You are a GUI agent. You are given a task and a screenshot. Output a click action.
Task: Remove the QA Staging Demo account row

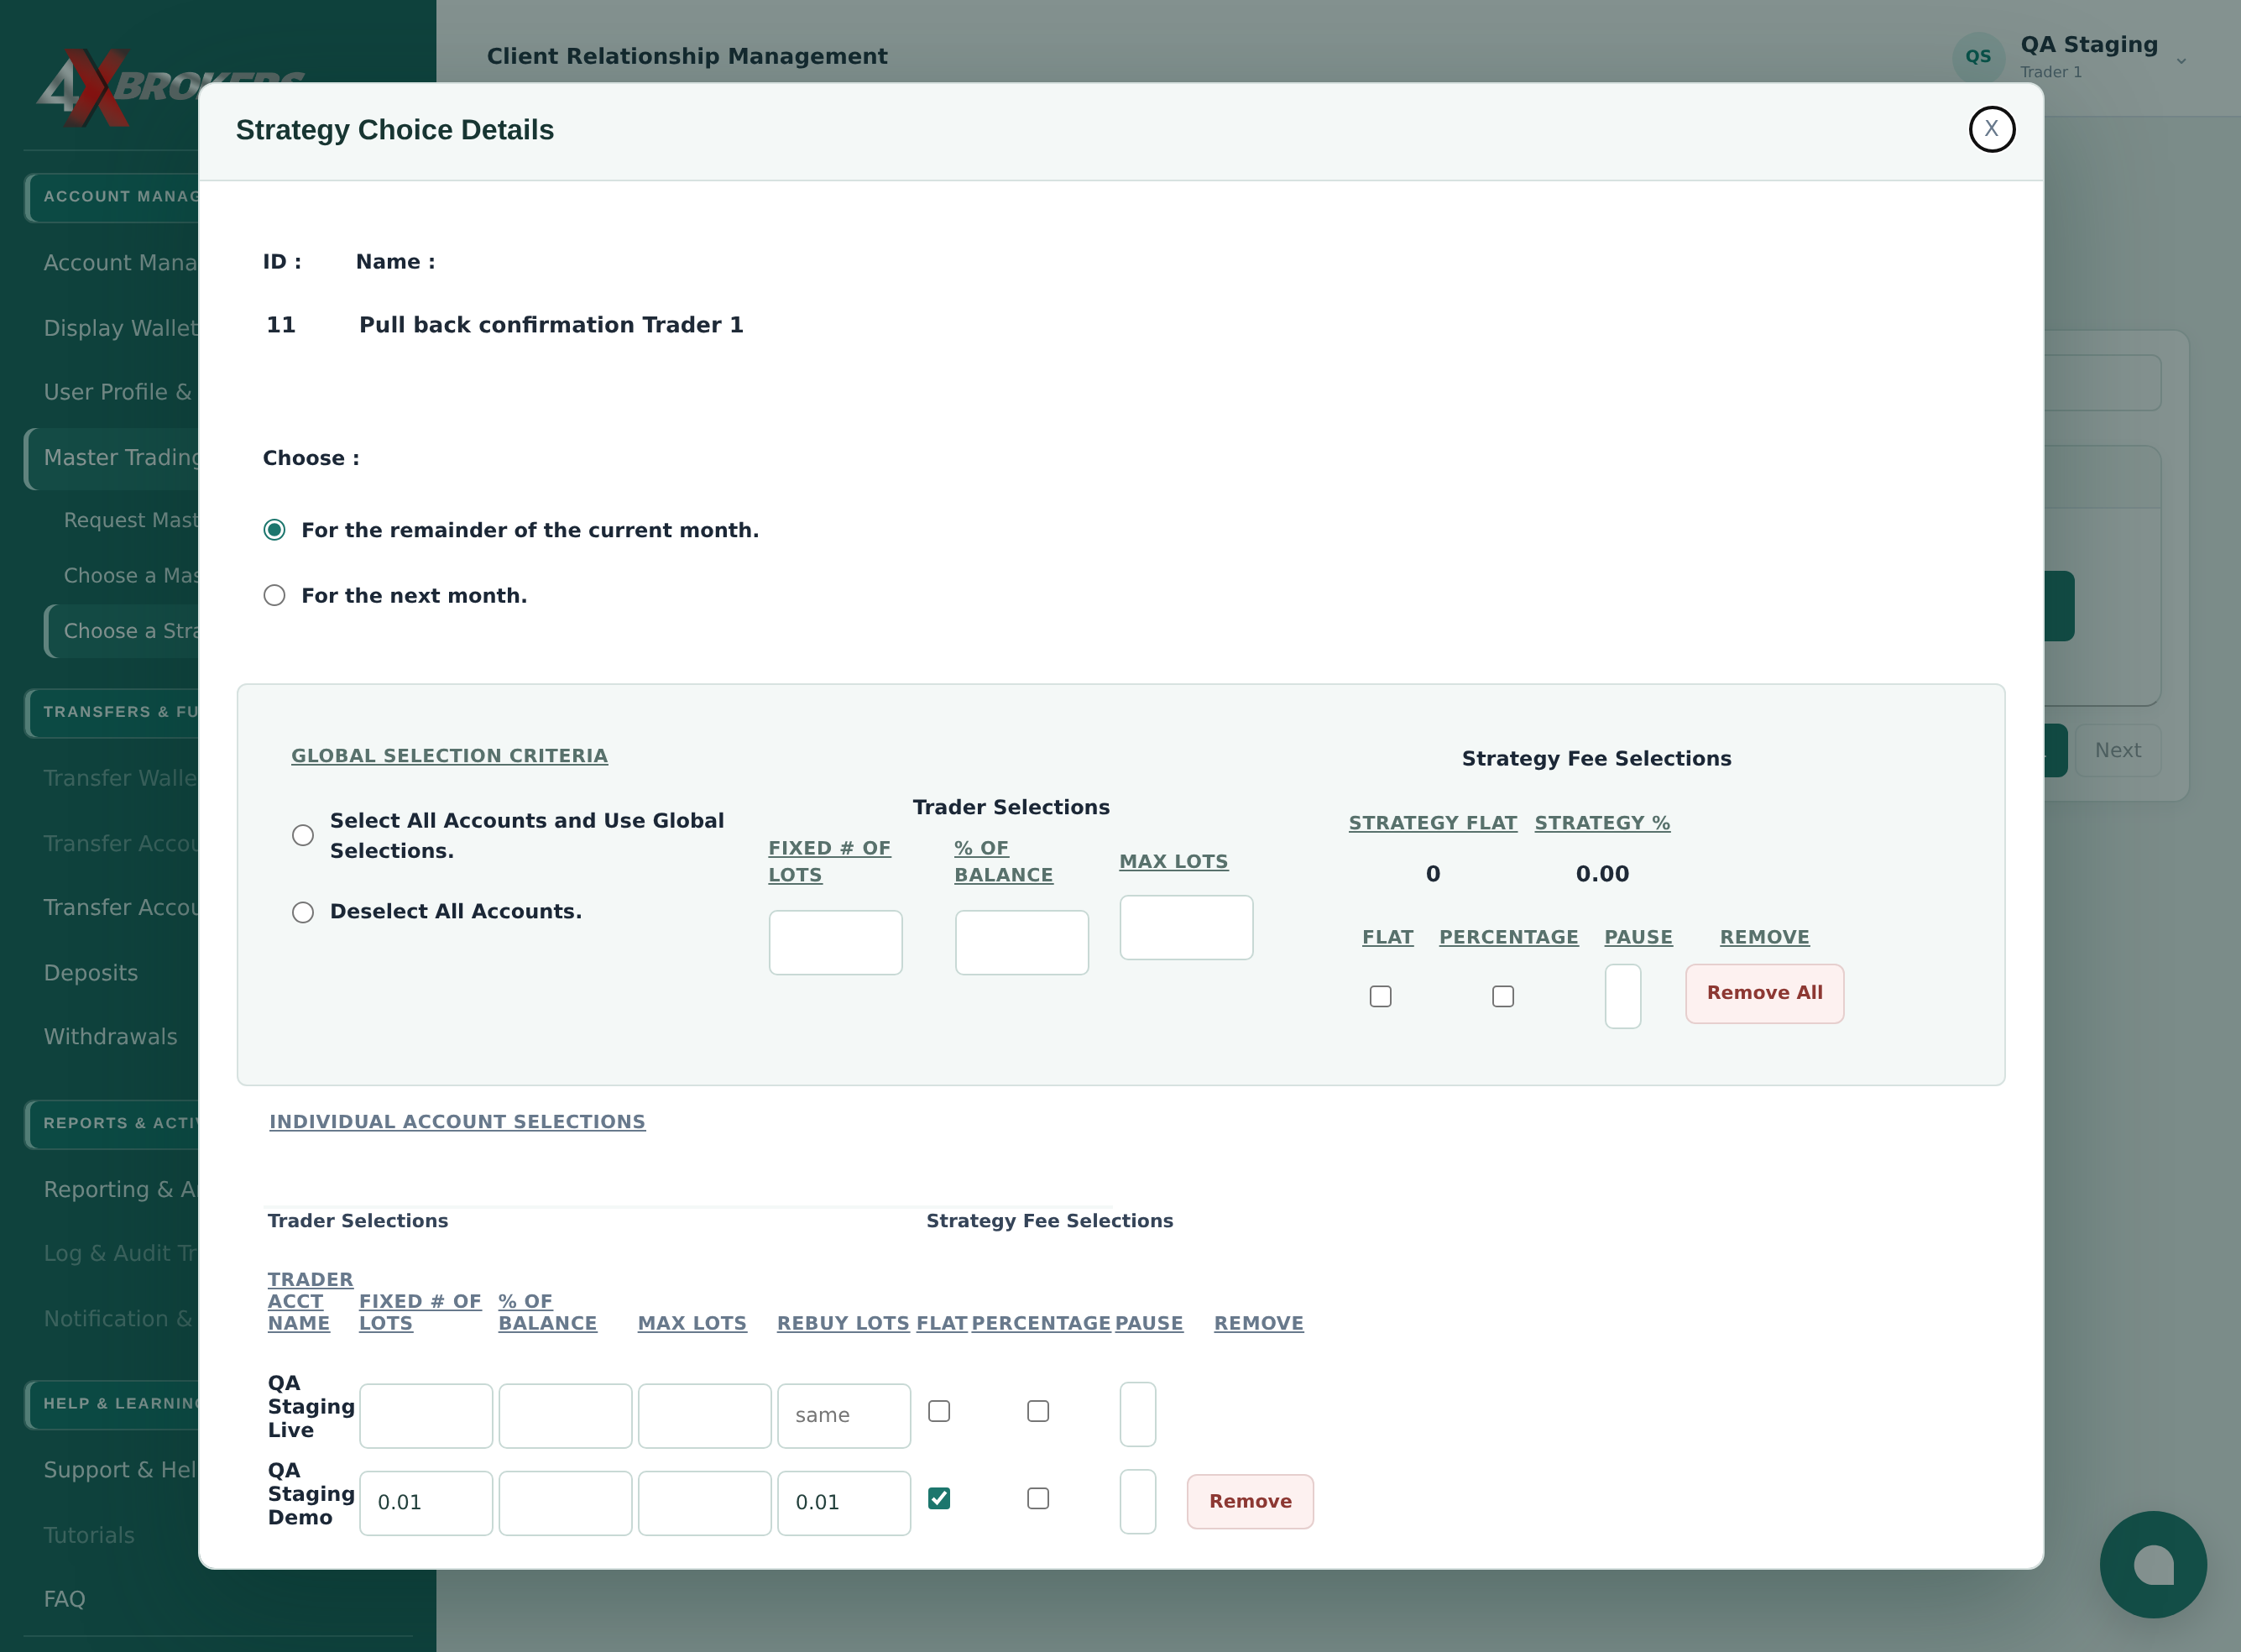1250,1501
